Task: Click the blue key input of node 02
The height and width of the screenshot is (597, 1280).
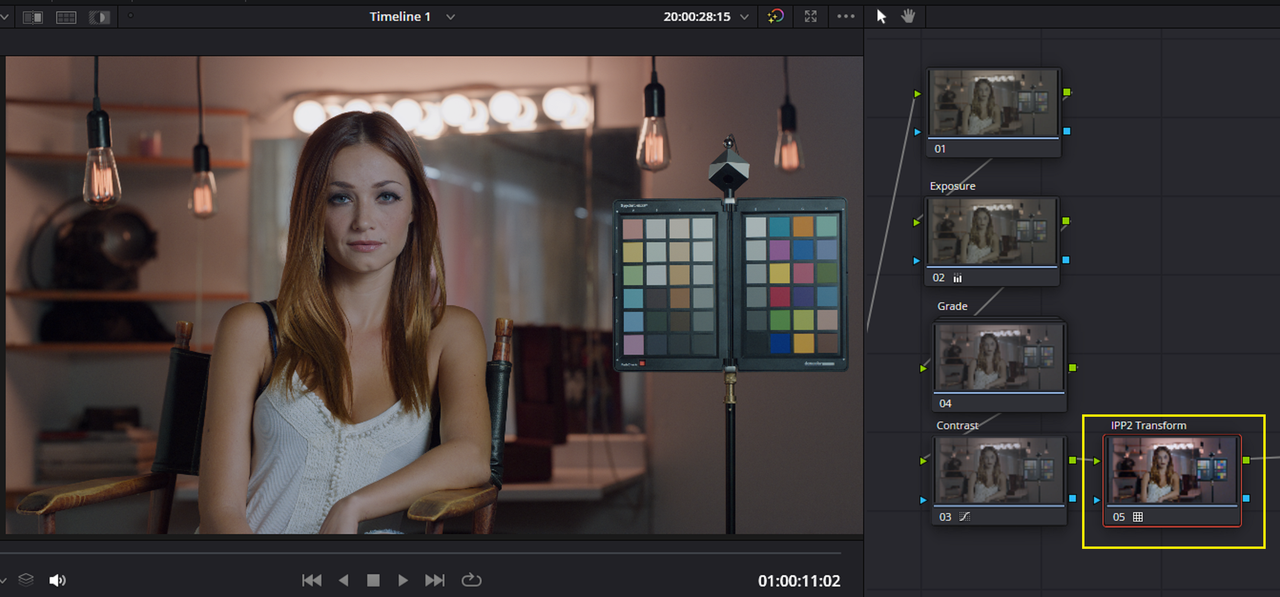Action: point(917,260)
